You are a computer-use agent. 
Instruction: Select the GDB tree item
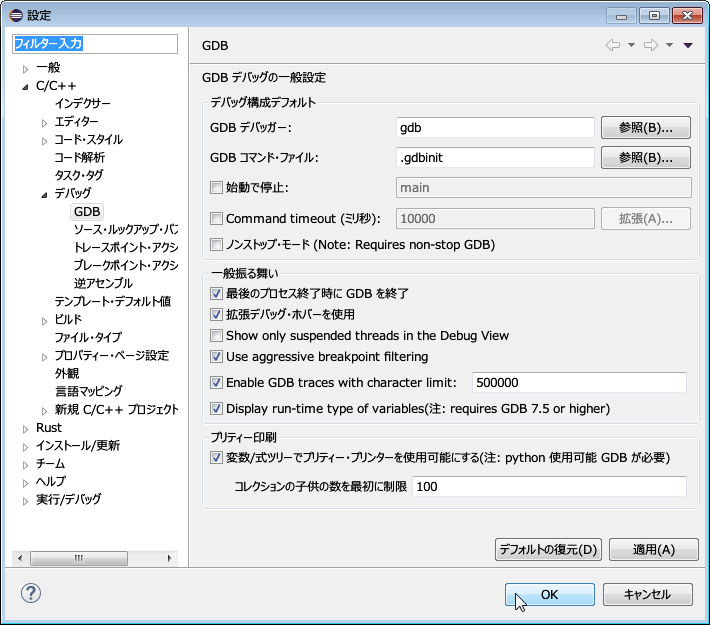coord(87,212)
